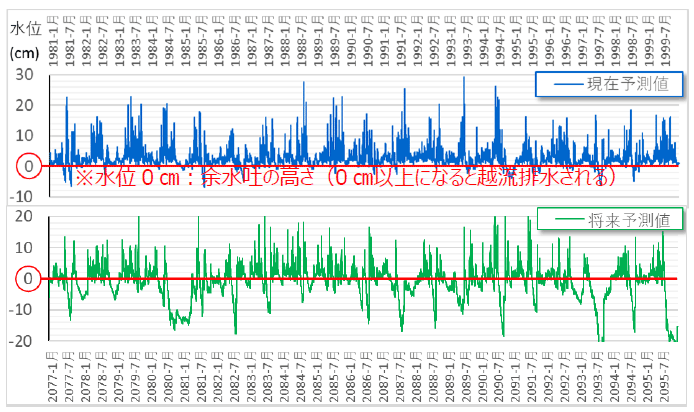The image size is (694, 412).
Task: Click the 10 label on the upper chart's y-axis
Action: click(x=26, y=136)
